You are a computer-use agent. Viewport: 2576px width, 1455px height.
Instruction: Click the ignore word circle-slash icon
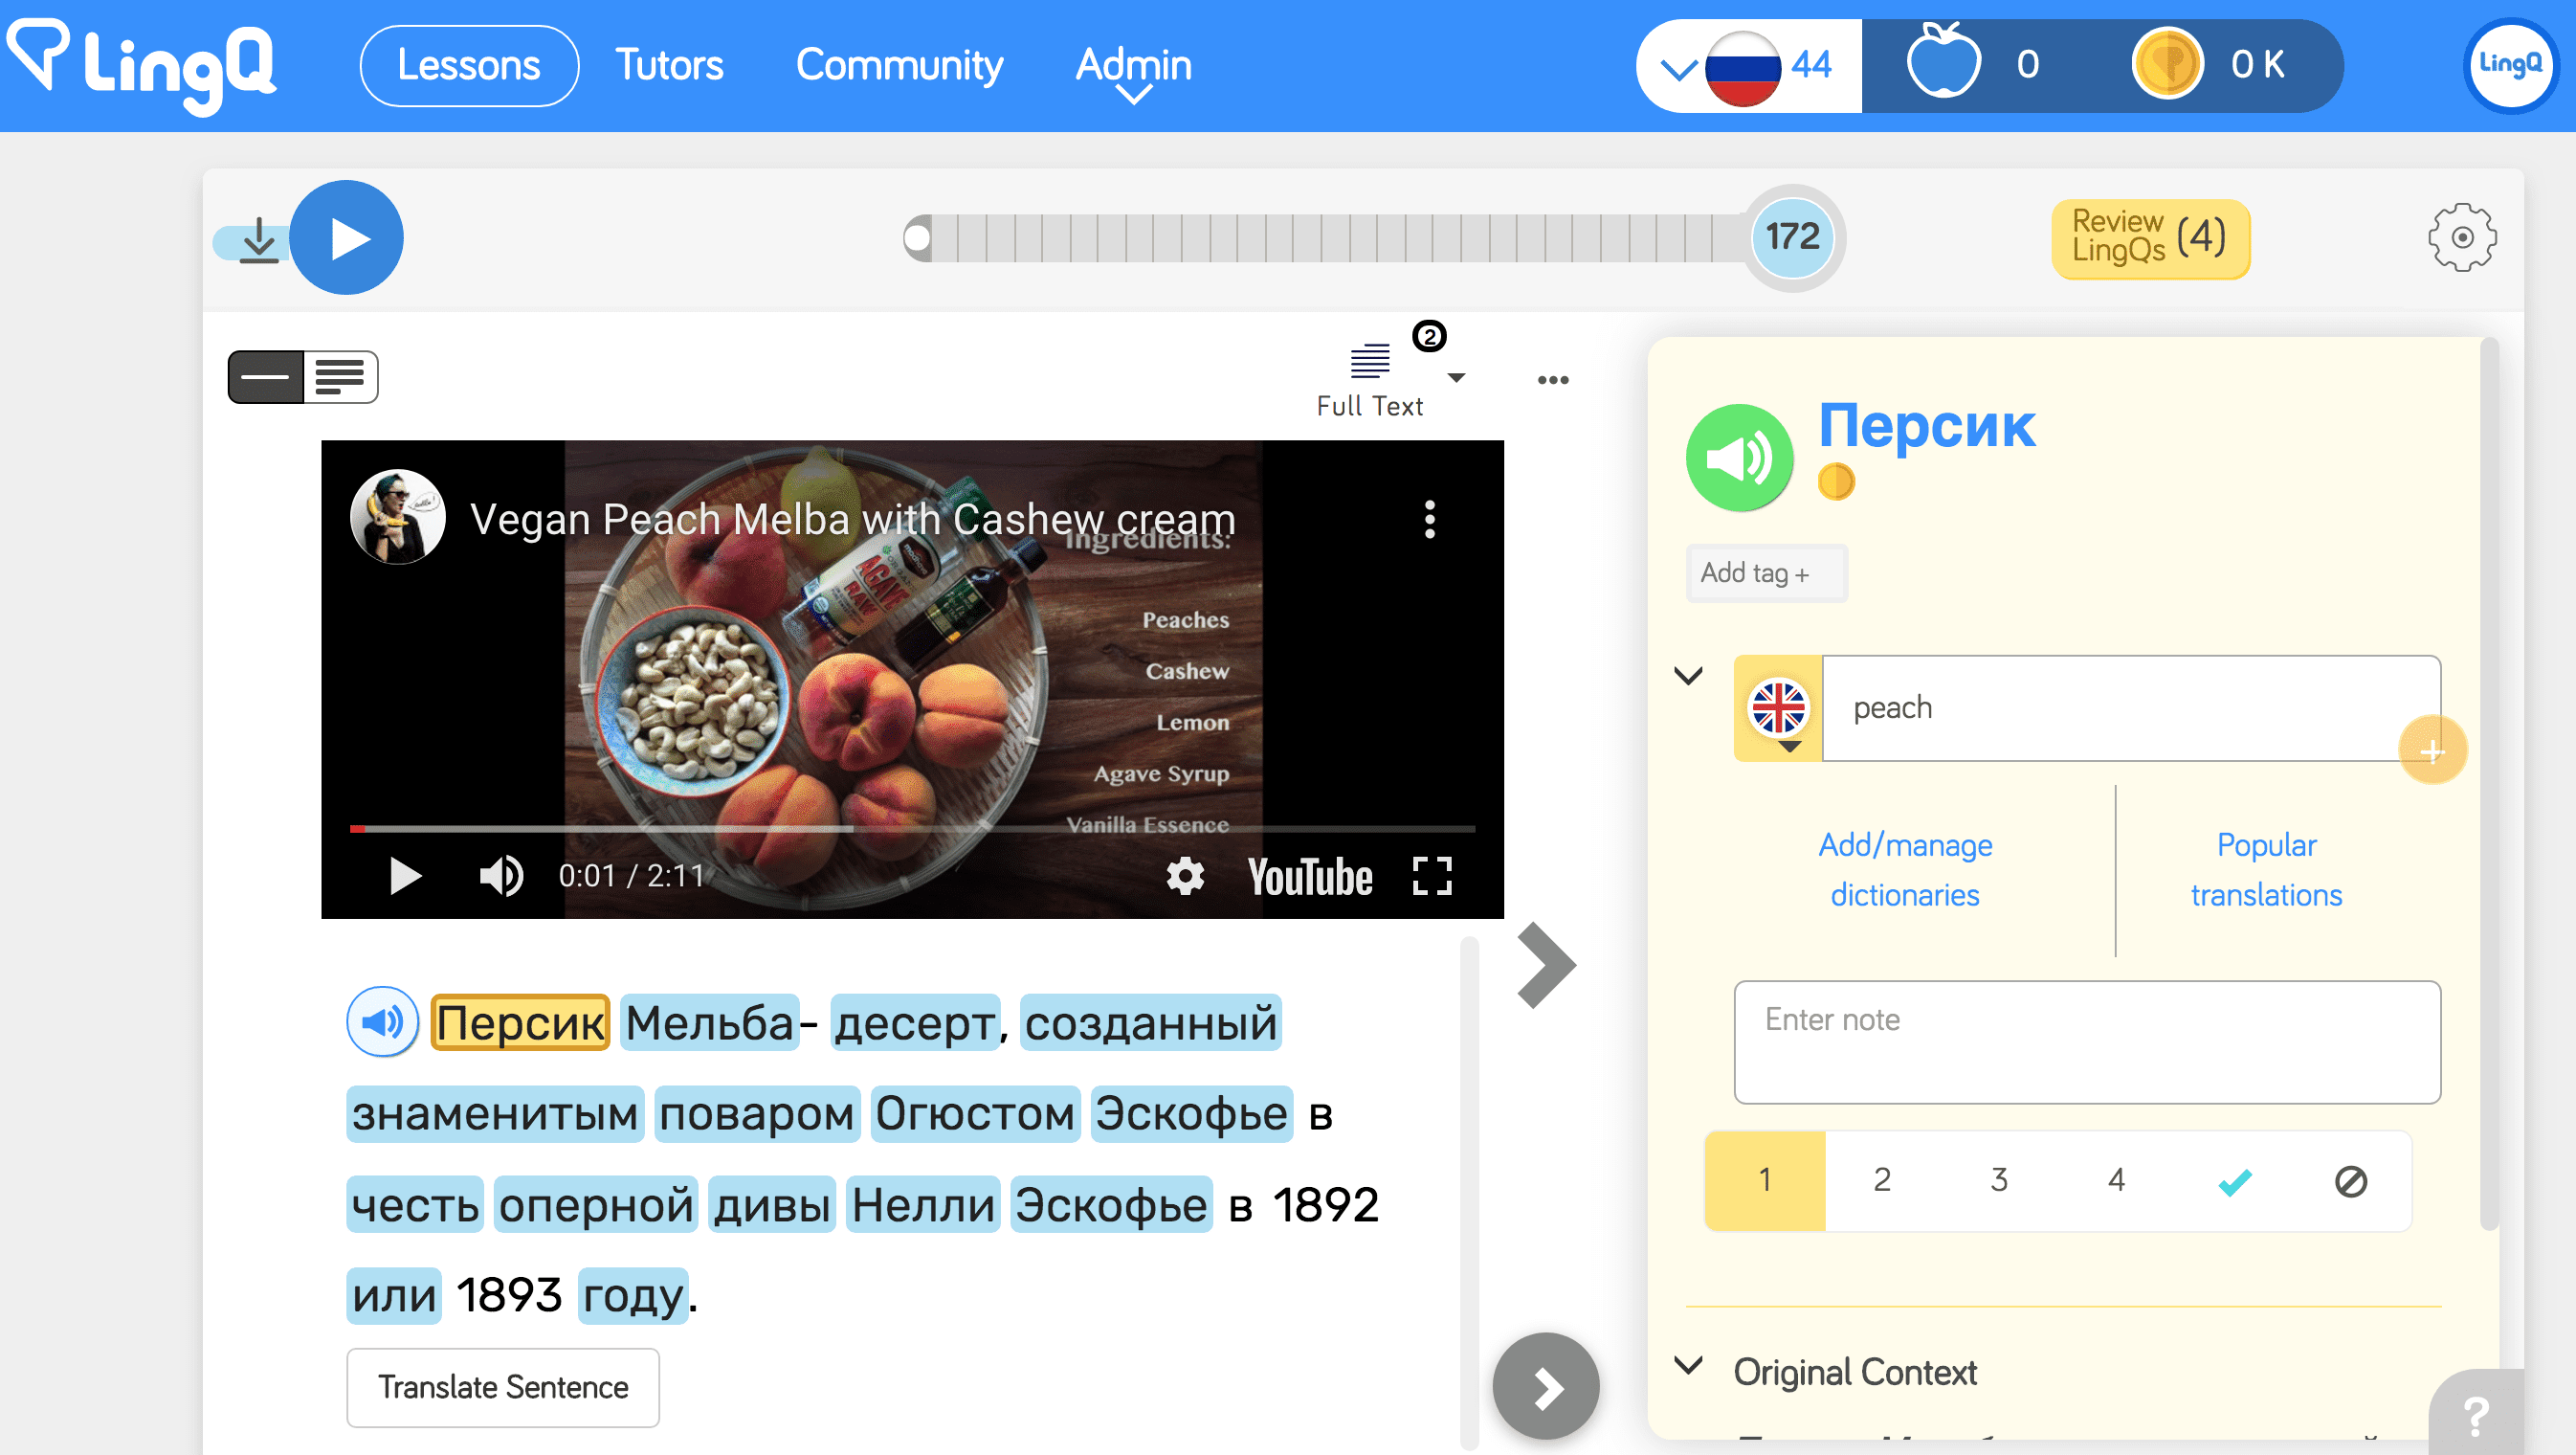click(x=2350, y=1181)
